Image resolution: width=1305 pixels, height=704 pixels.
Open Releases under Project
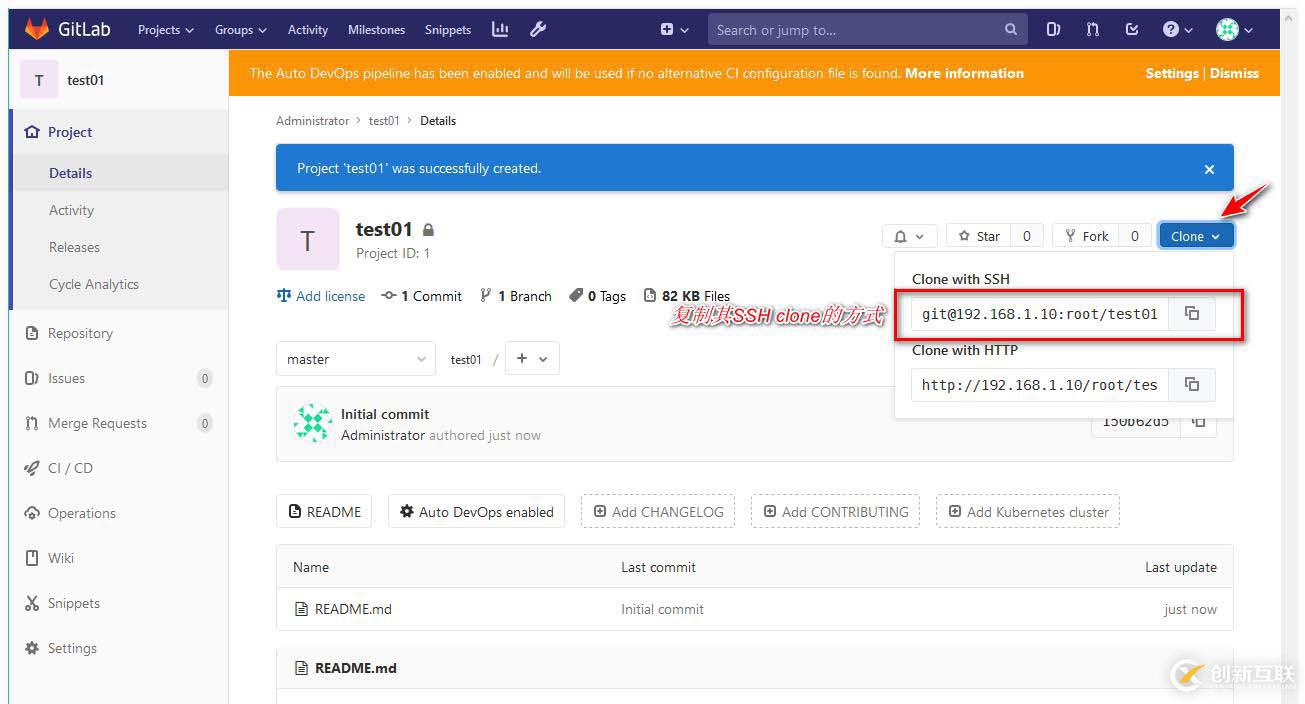(74, 247)
